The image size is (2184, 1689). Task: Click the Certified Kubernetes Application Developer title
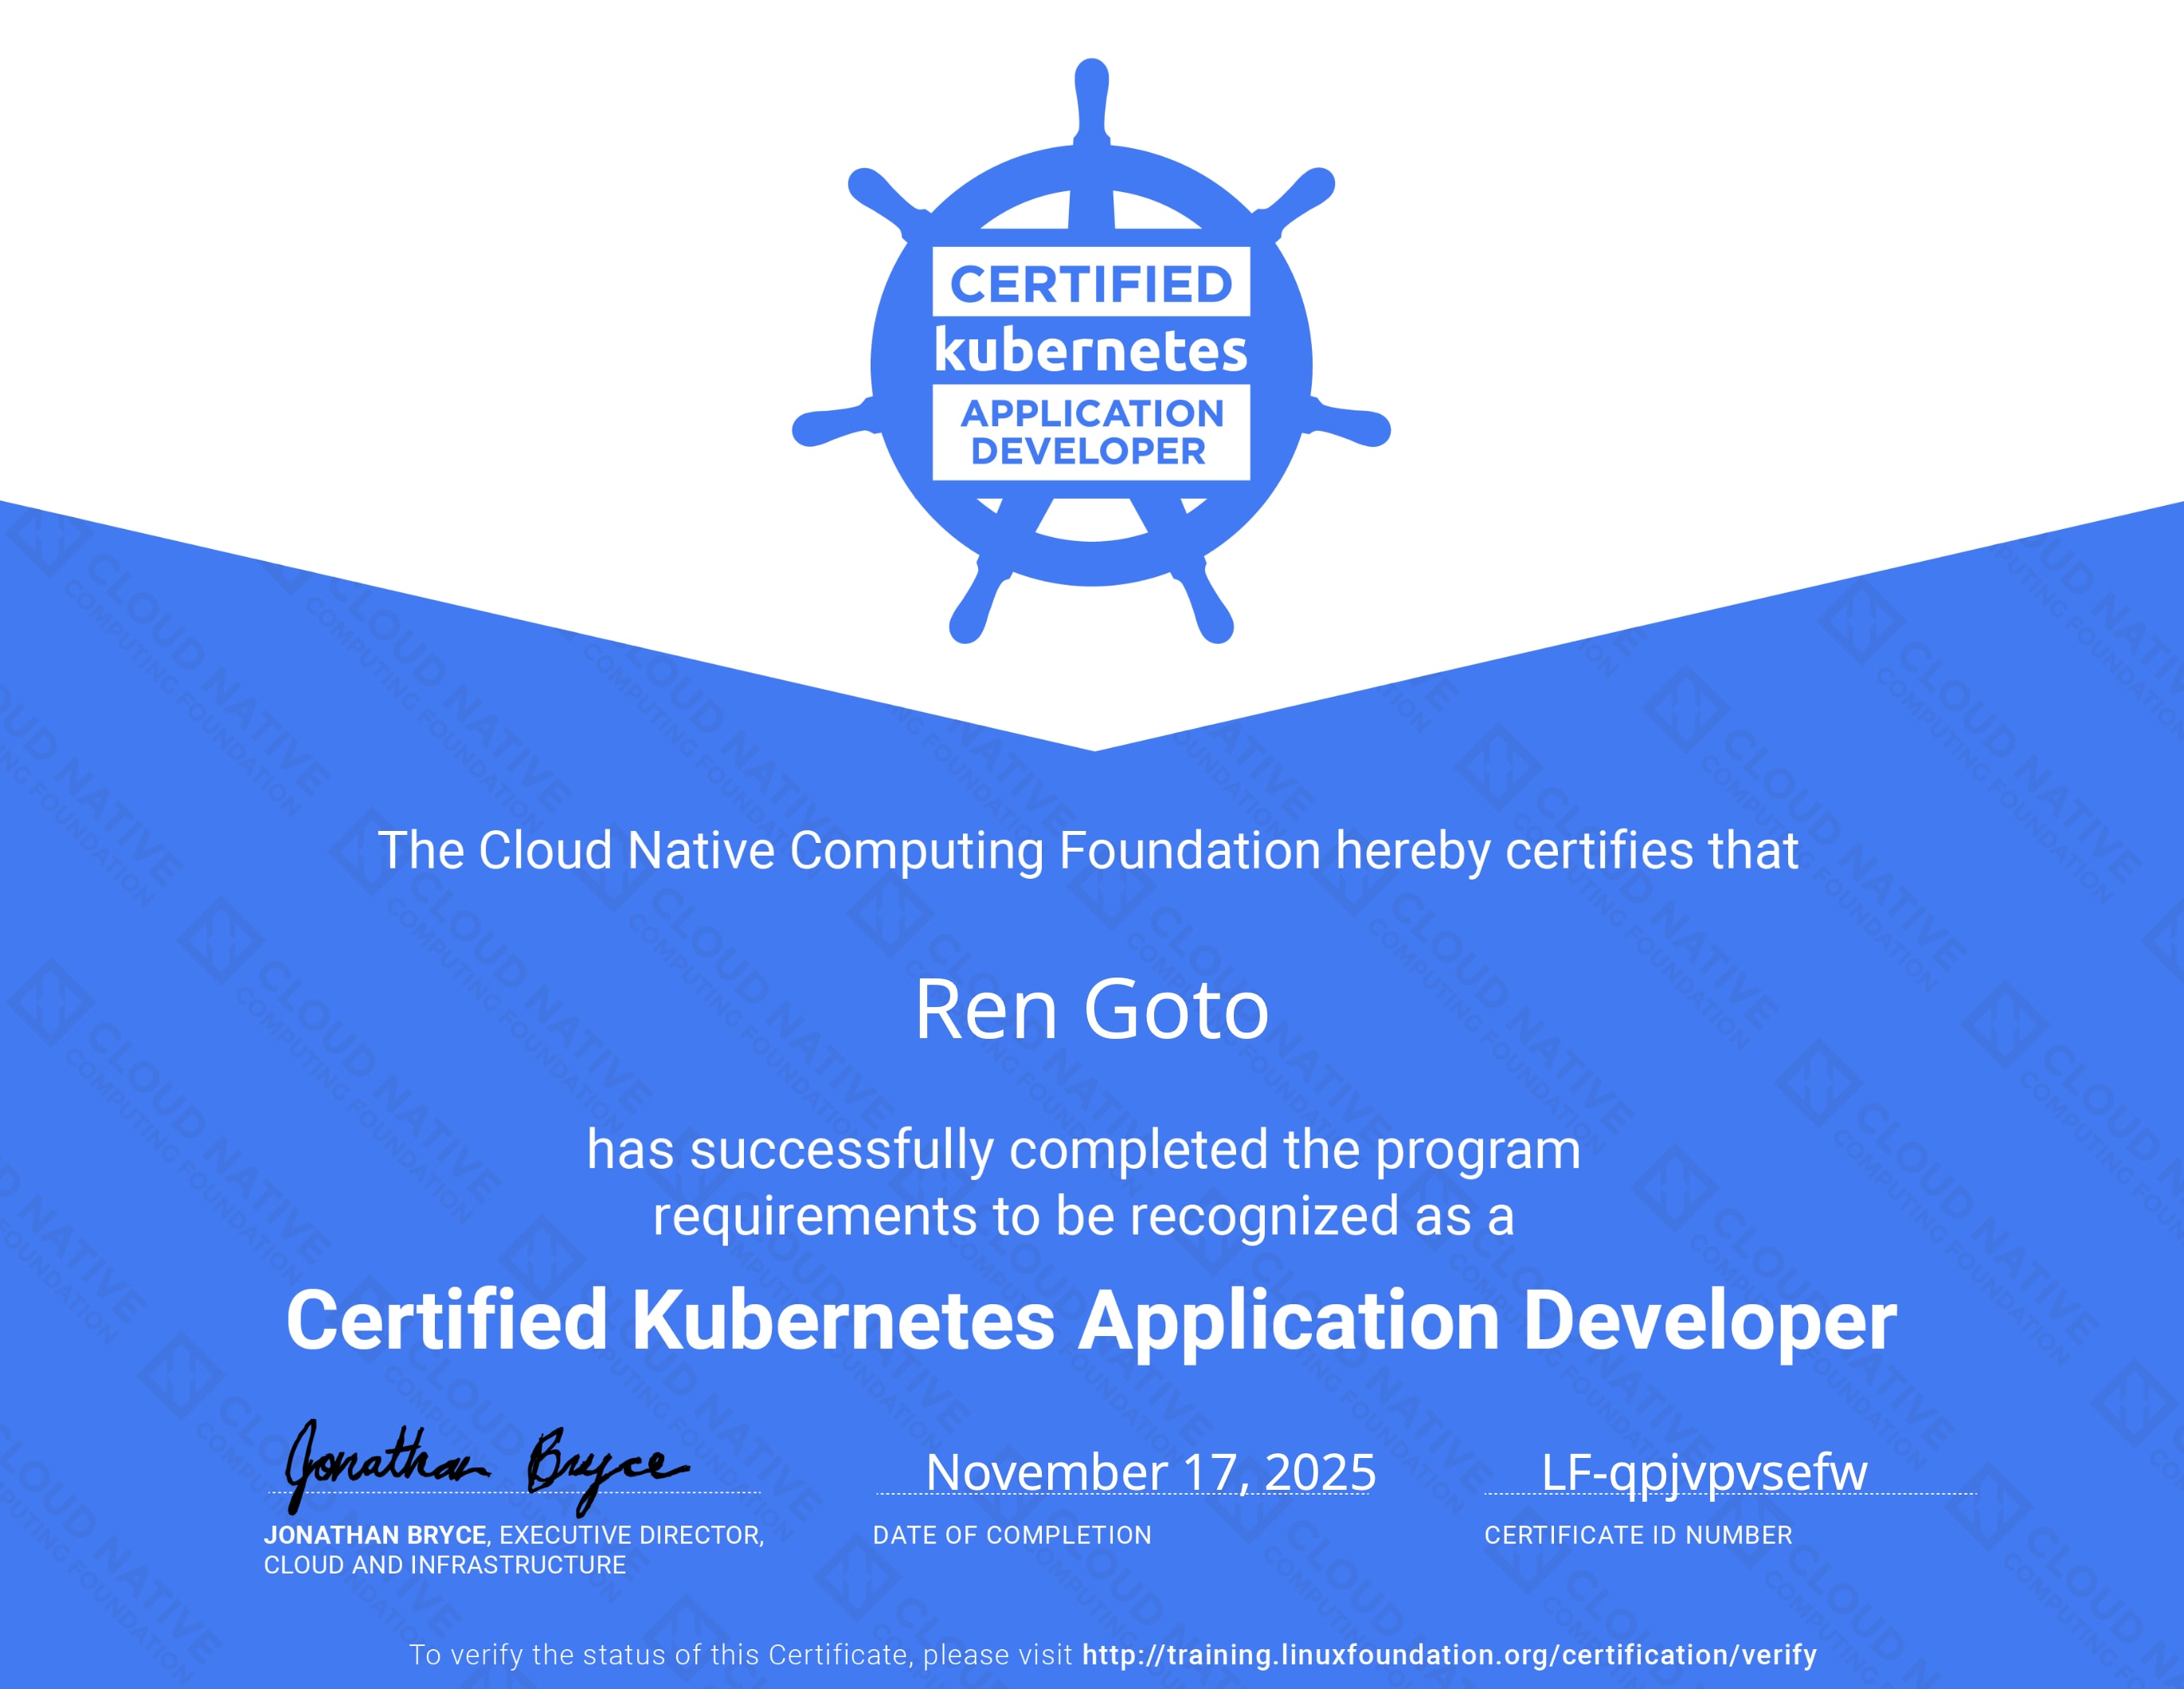pyautogui.click(x=1091, y=1321)
